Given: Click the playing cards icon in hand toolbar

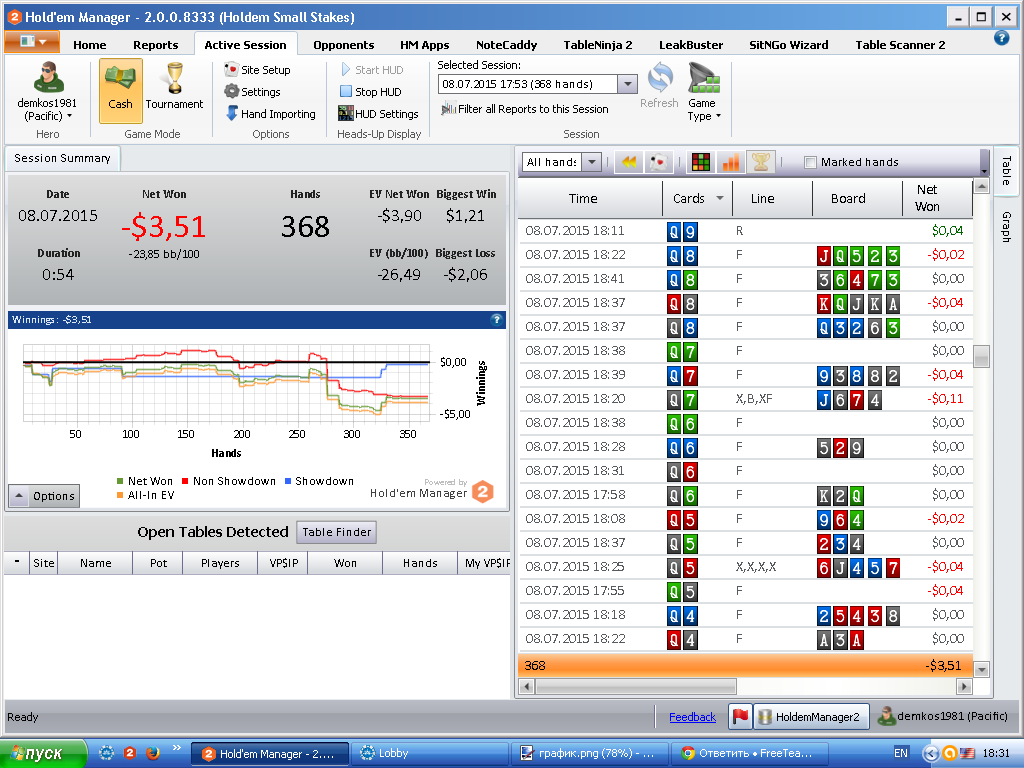Looking at the screenshot, I should (x=659, y=162).
